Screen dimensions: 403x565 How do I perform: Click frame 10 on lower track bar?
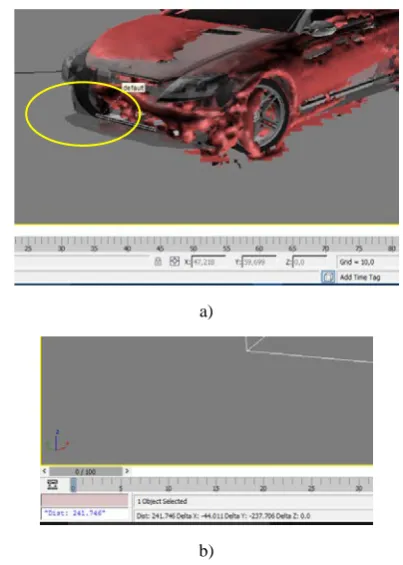[168, 488]
